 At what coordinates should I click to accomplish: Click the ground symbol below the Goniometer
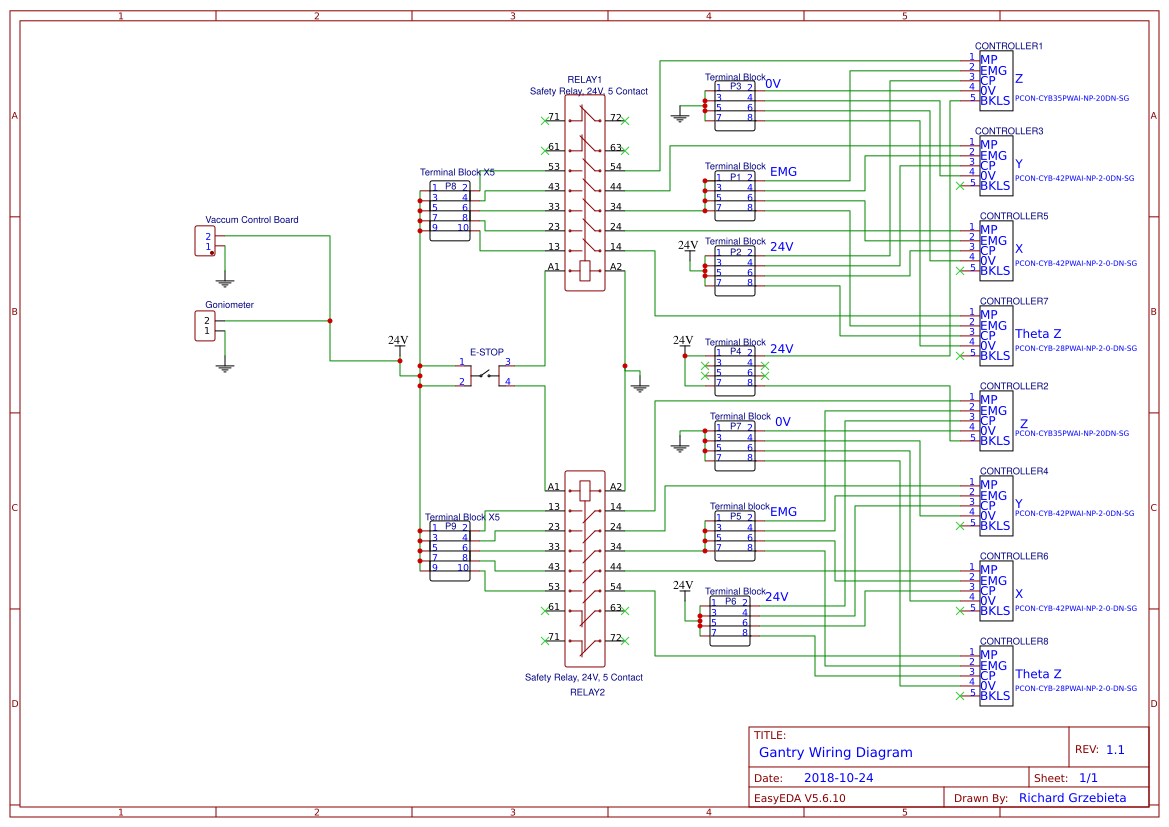[x=223, y=368]
